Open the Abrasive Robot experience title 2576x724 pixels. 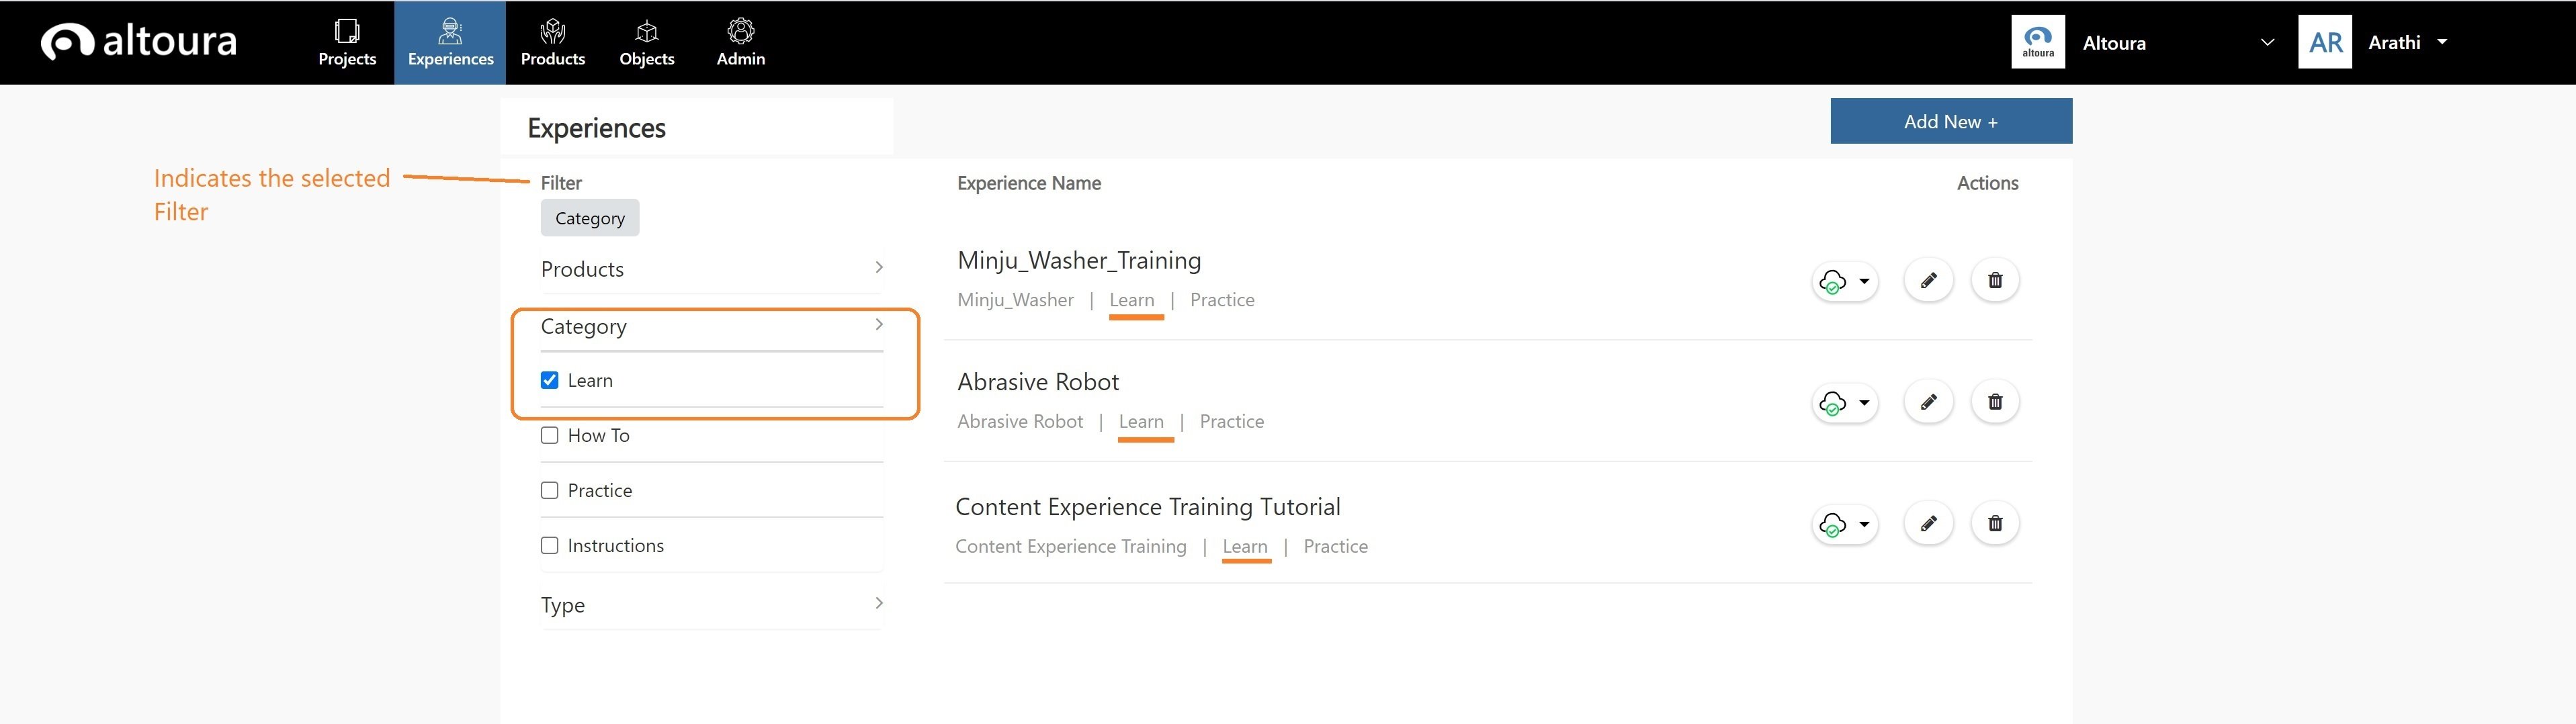coord(1038,382)
